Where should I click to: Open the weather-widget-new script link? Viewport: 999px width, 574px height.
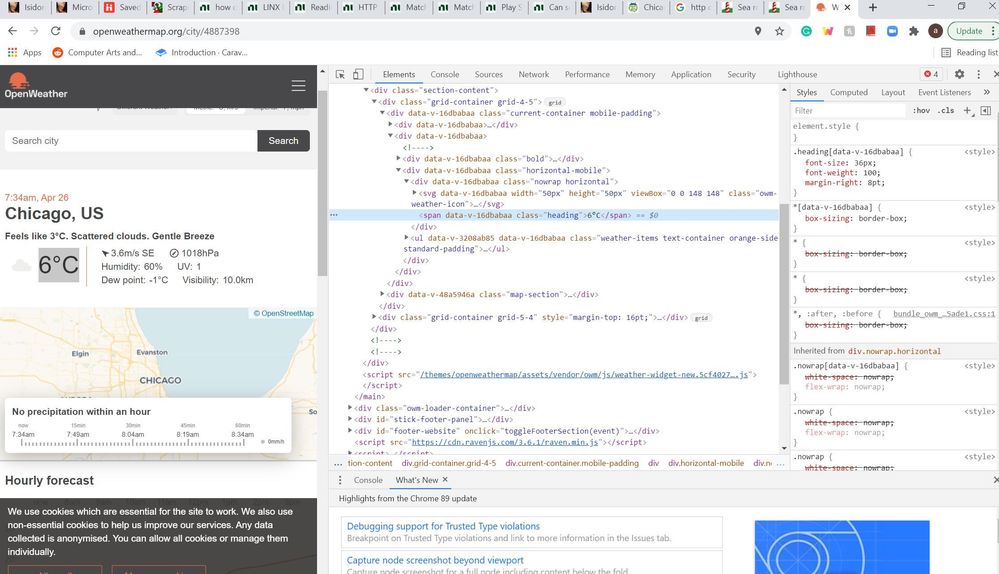pos(584,375)
